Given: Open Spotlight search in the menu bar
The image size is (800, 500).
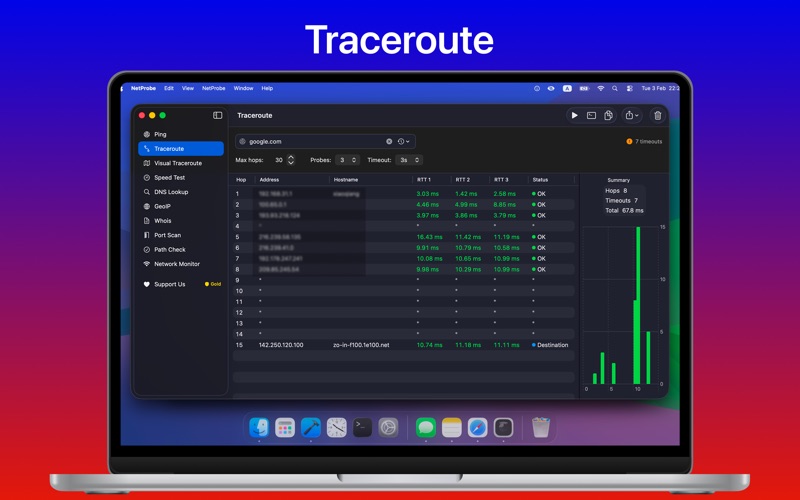Looking at the screenshot, I should point(615,88).
